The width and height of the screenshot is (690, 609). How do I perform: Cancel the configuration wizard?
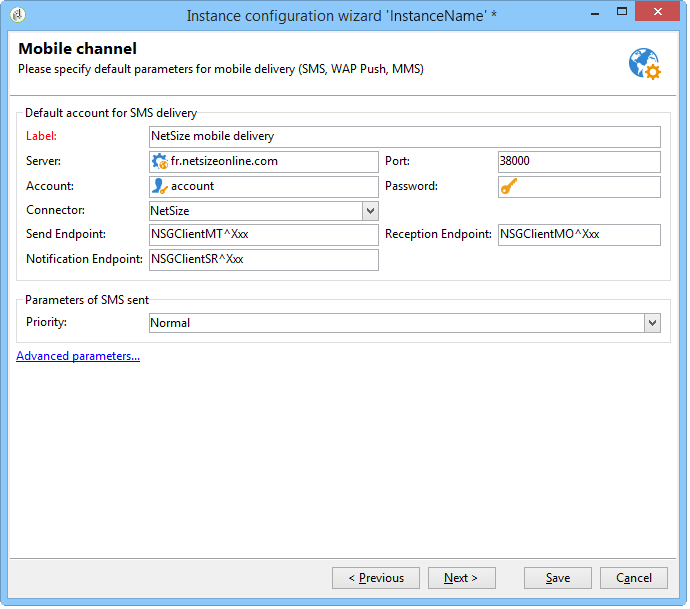click(x=634, y=578)
